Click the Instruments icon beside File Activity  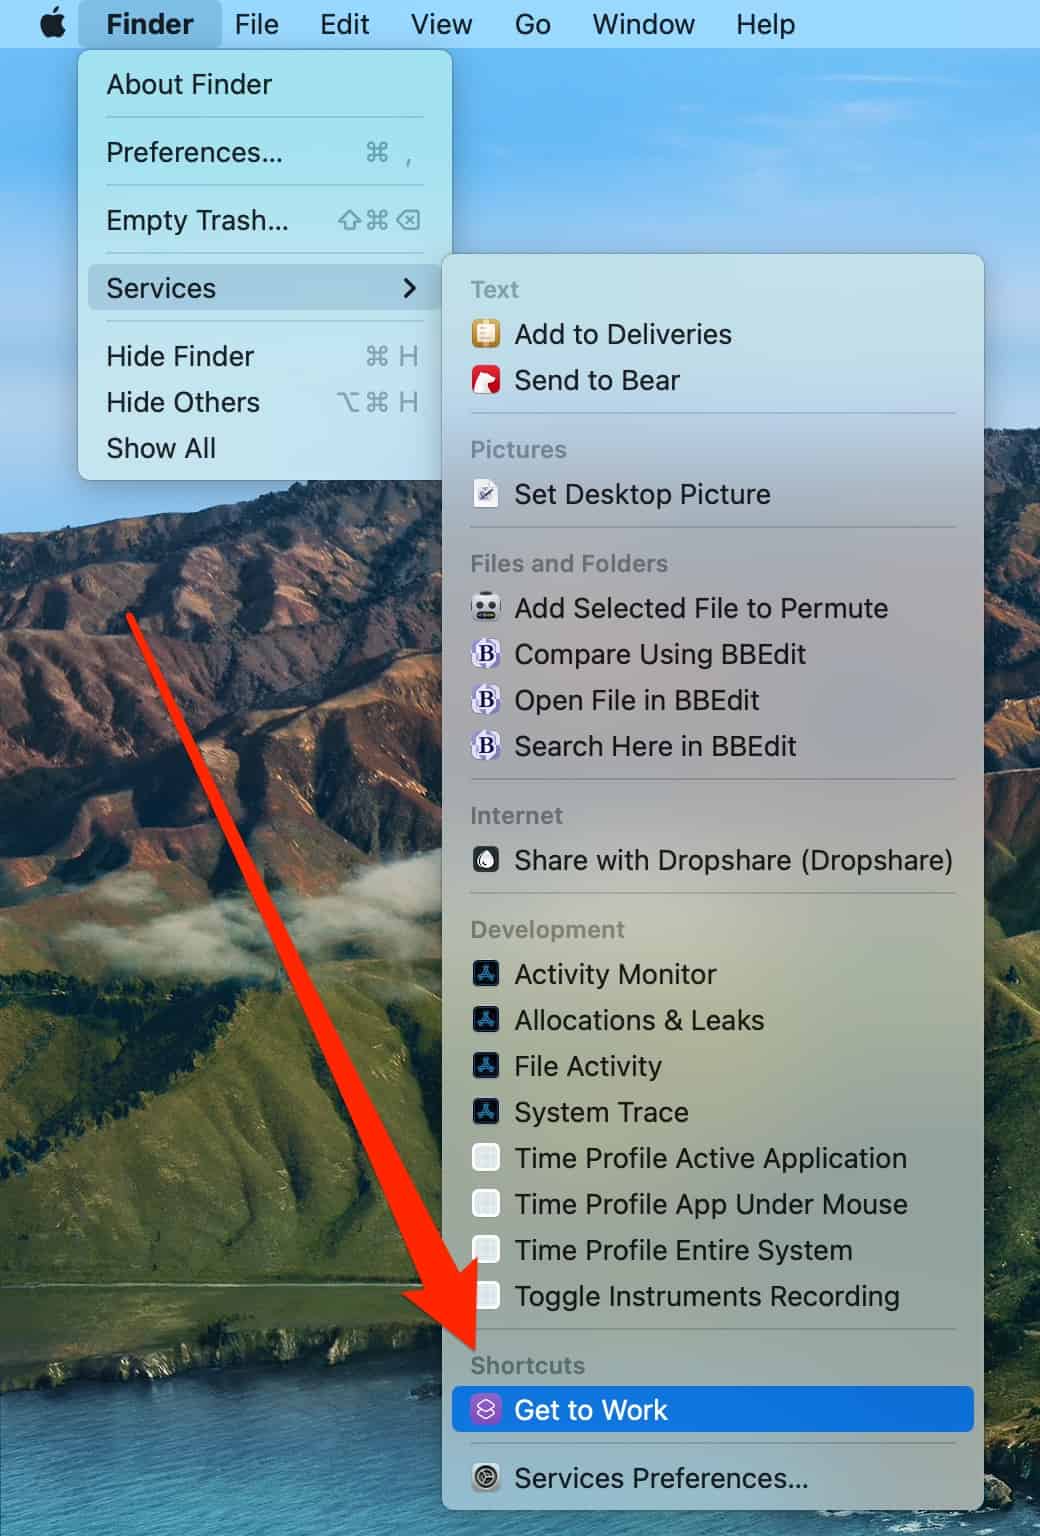pyautogui.click(x=486, y=1066)
